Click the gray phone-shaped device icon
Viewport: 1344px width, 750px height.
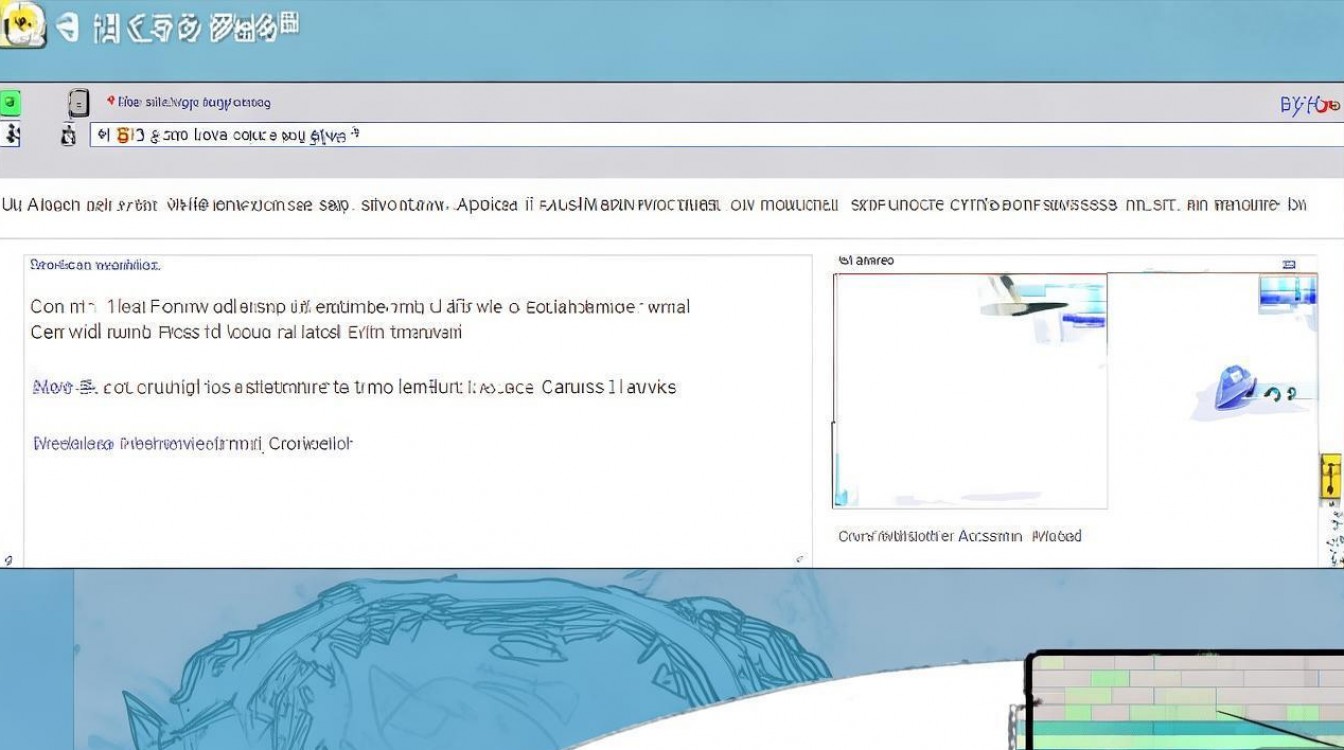[78, 103]
